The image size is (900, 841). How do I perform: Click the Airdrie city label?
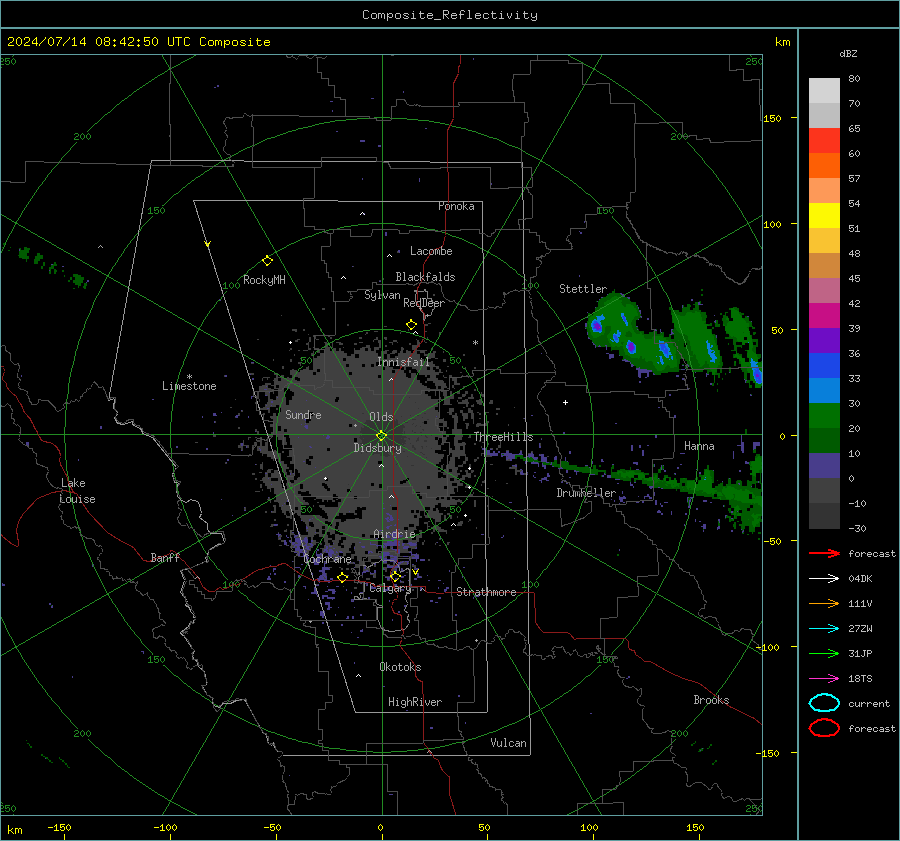(394, 534)
